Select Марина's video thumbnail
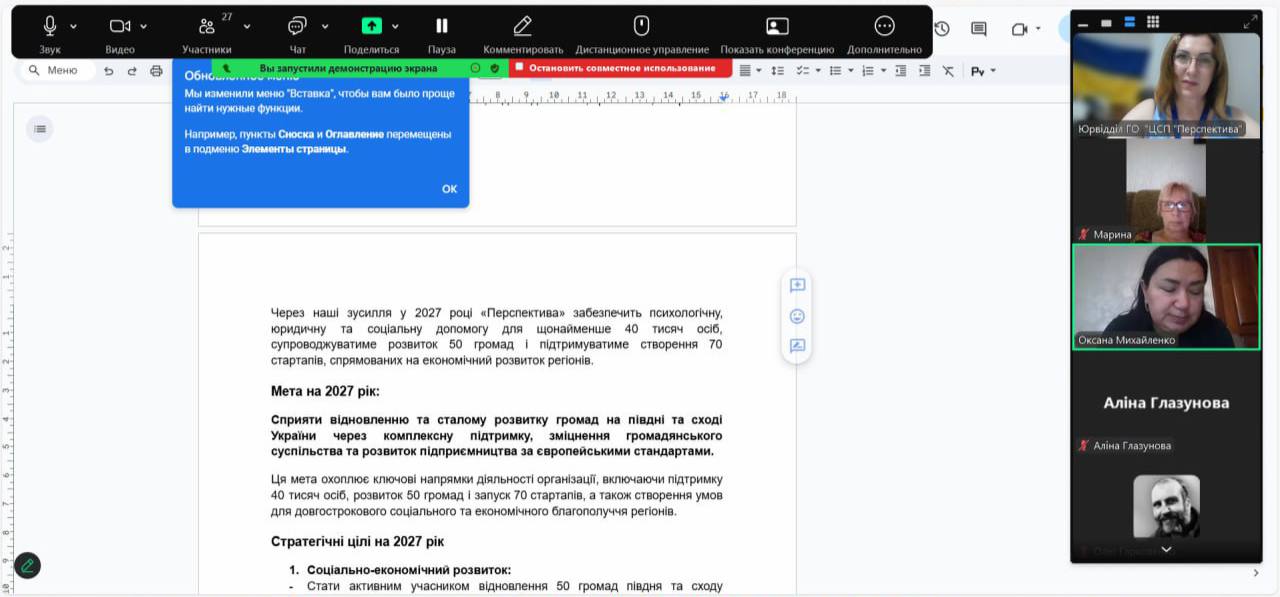Viewport: 1280px width, 597px height. point(1166,190)
